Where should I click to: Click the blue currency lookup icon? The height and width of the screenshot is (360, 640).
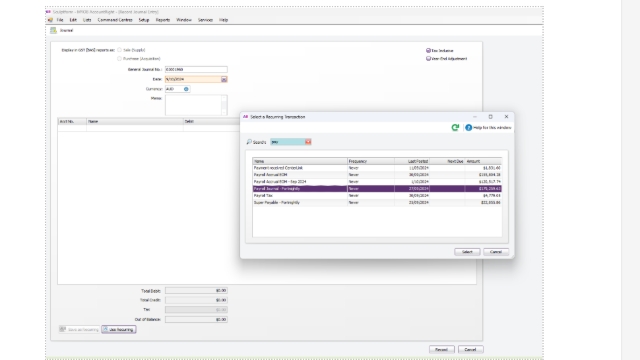186,89
